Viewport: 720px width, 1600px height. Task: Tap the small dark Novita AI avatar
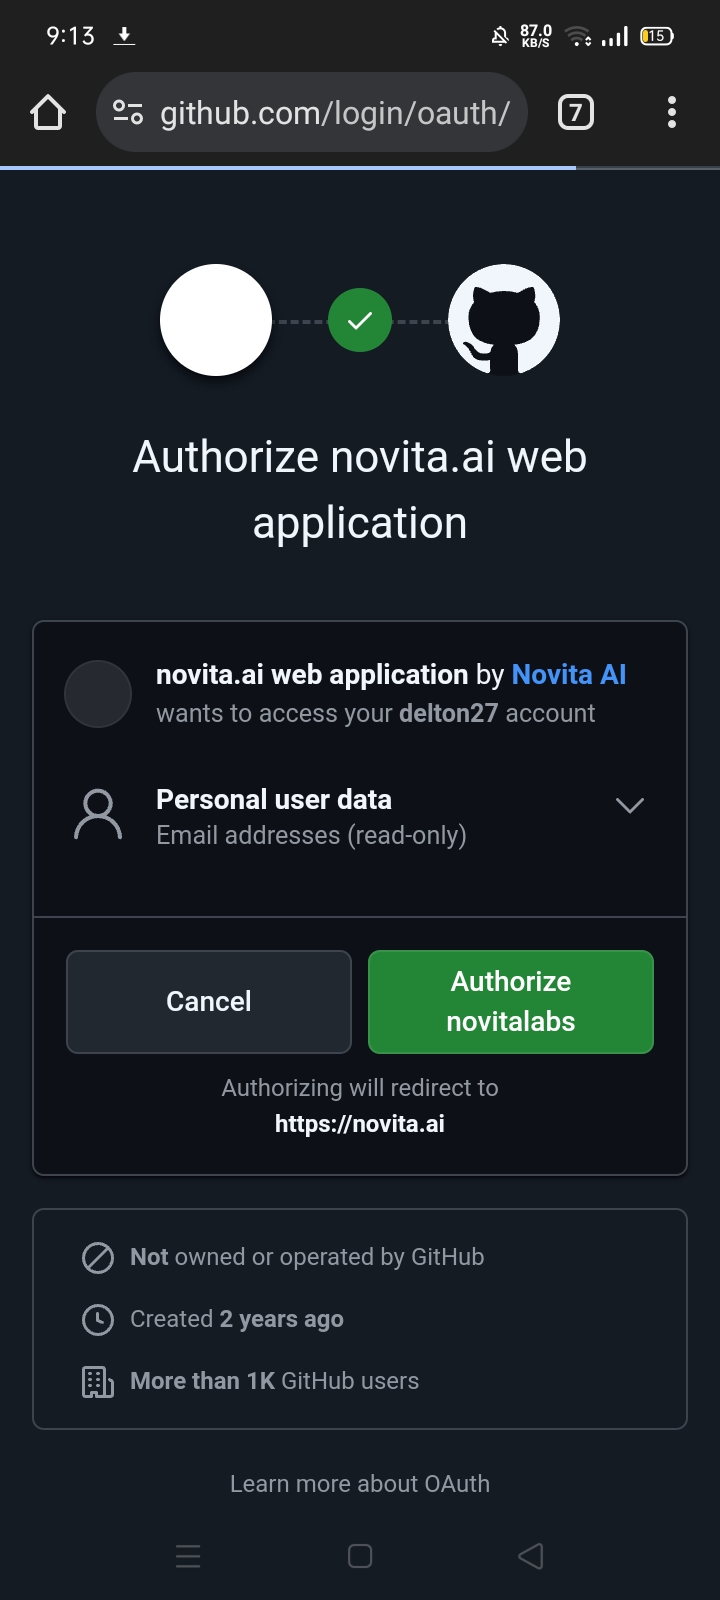pyautogui.click(x=98, y=693)
